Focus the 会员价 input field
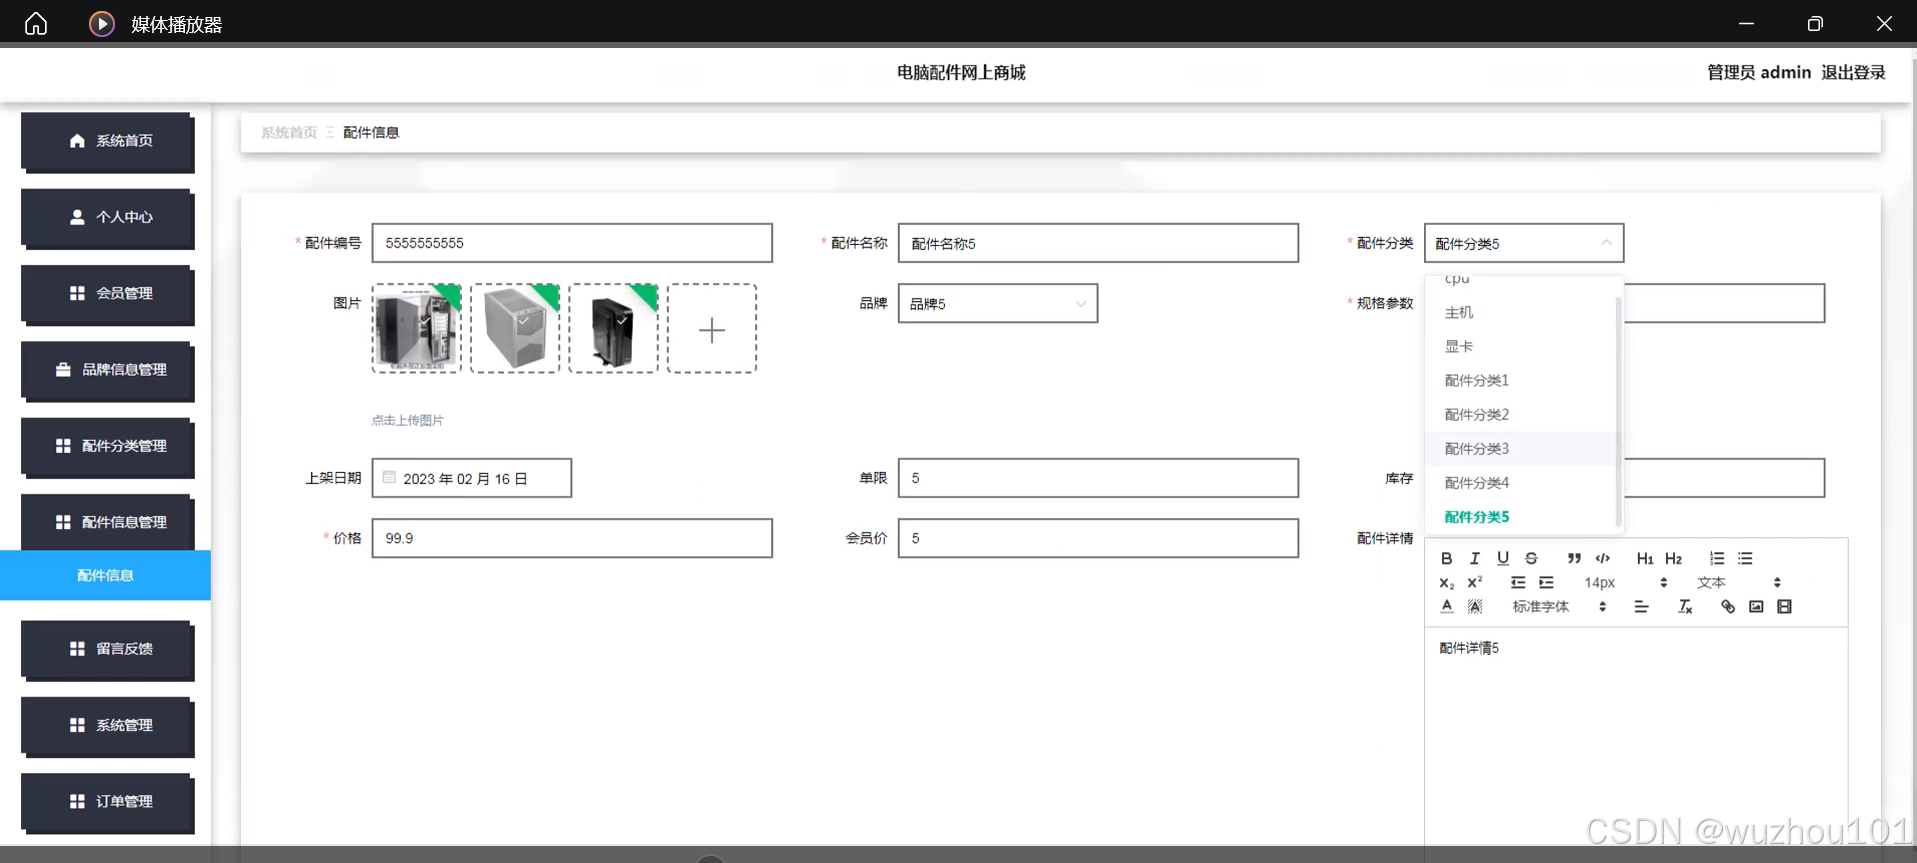 point(1098,538)
